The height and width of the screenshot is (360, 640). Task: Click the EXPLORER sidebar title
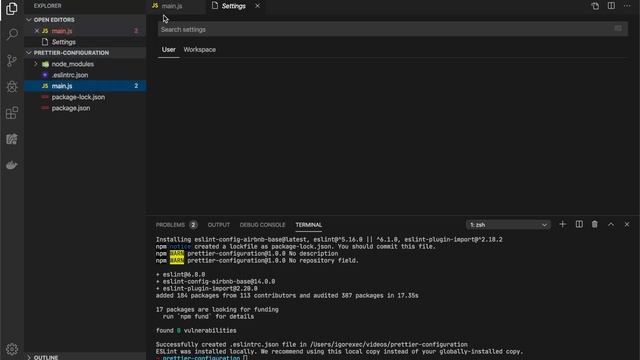[47, 6]
